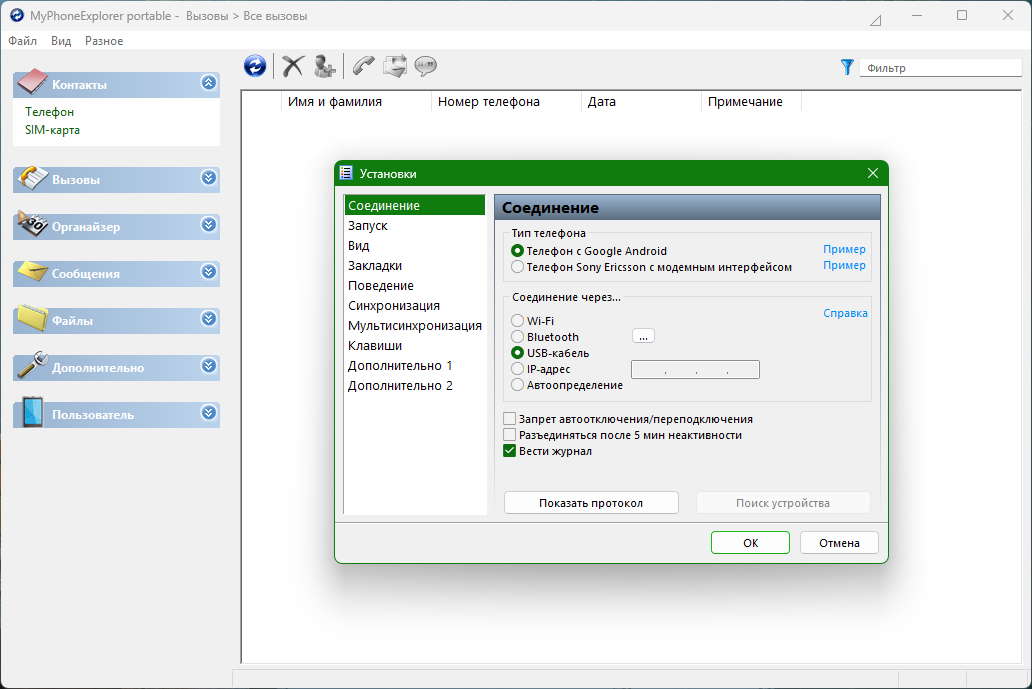Select Мультисинхронизация settings category
This screenshot has width=1032, height=689.
coord(415,325)
